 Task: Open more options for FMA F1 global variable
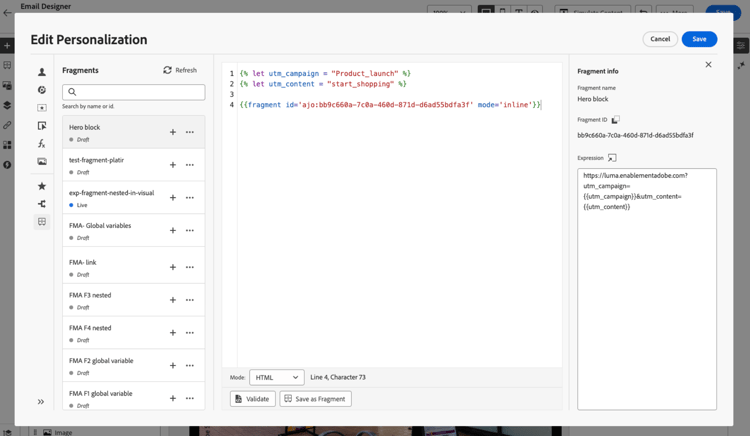coord(190,398)
